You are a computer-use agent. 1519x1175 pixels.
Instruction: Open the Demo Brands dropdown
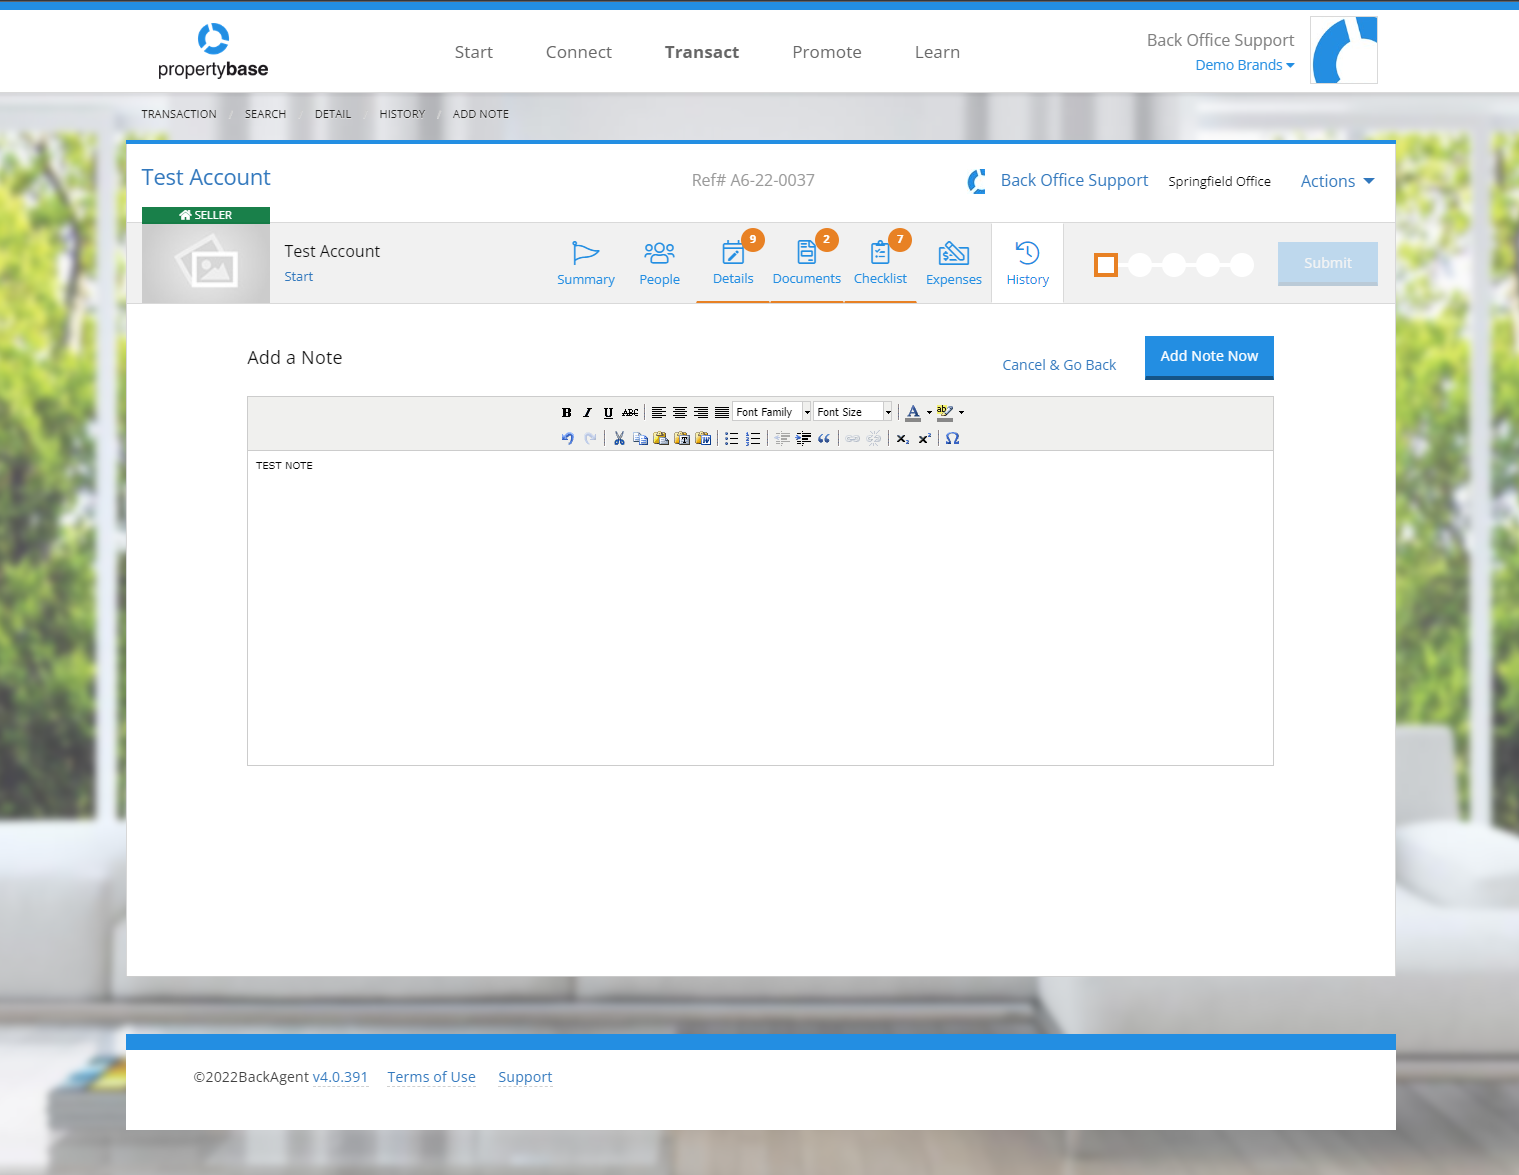[1243, 64]
